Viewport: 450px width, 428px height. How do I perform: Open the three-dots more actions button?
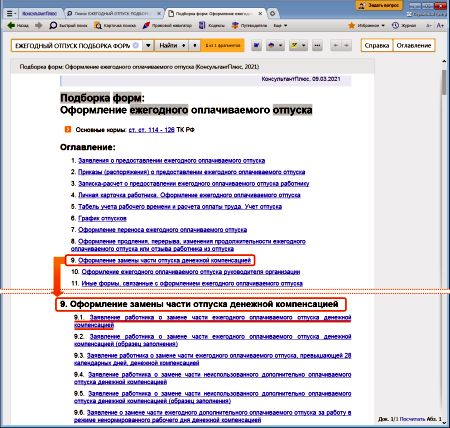[317, 45]
